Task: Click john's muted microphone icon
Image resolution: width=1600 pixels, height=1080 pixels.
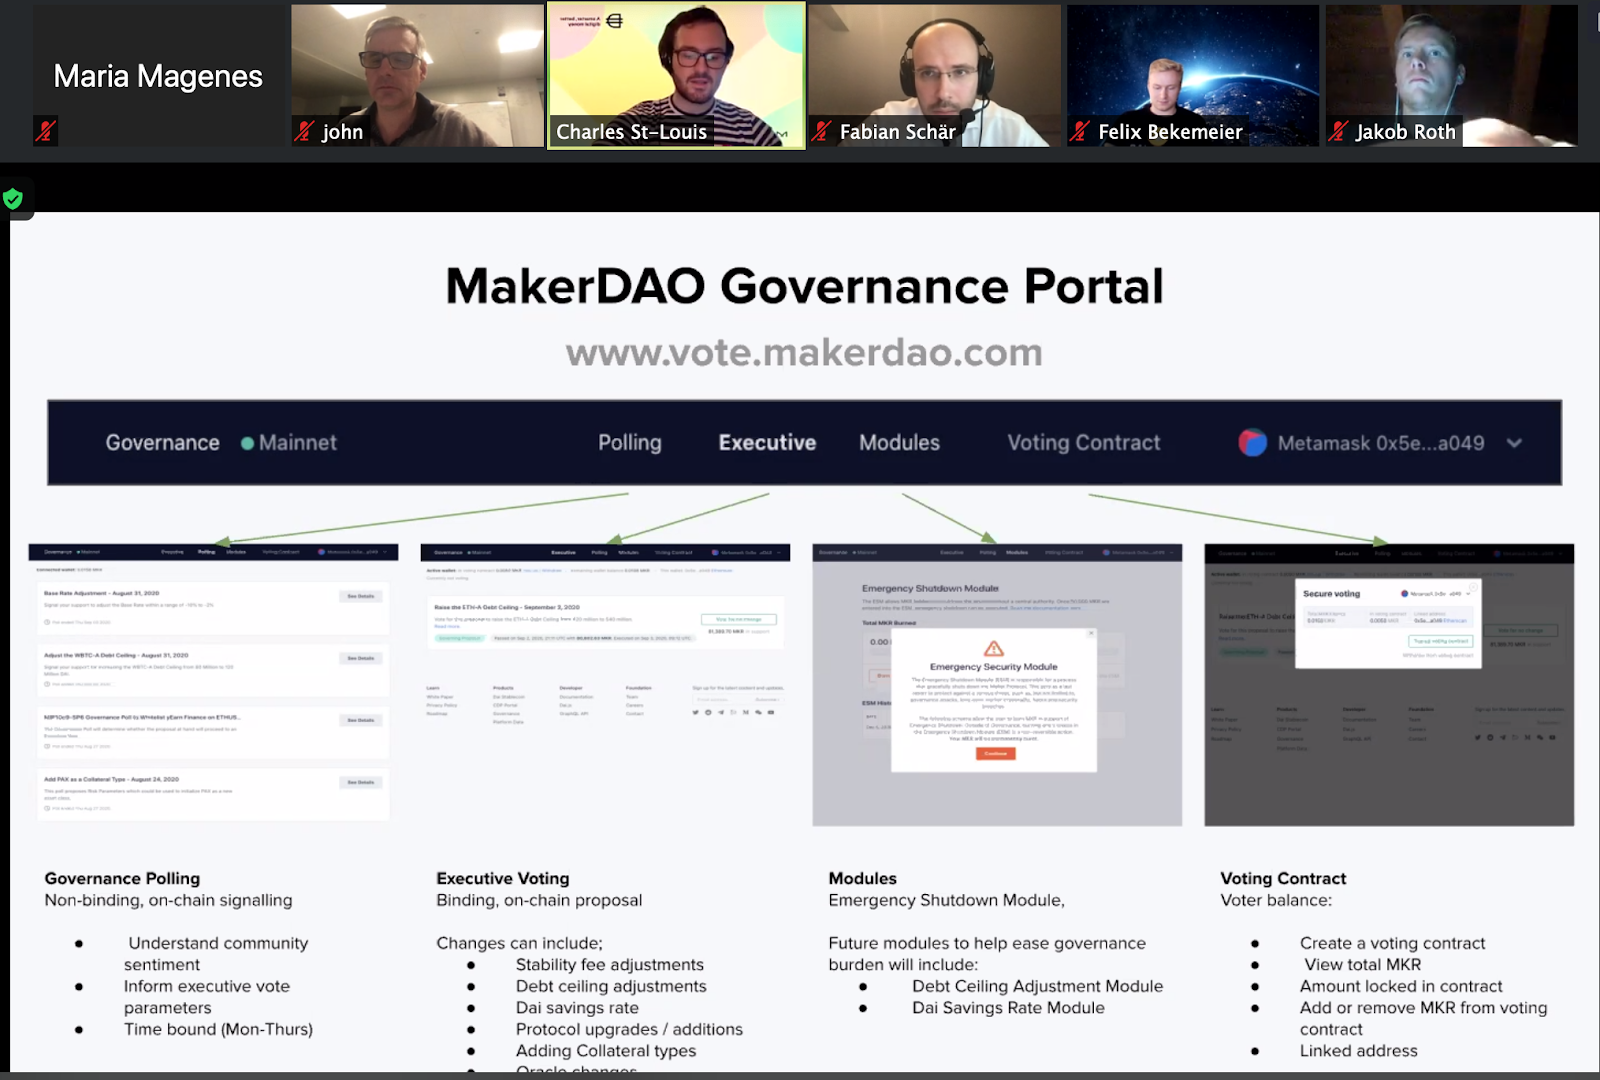Action: [304, 131]
